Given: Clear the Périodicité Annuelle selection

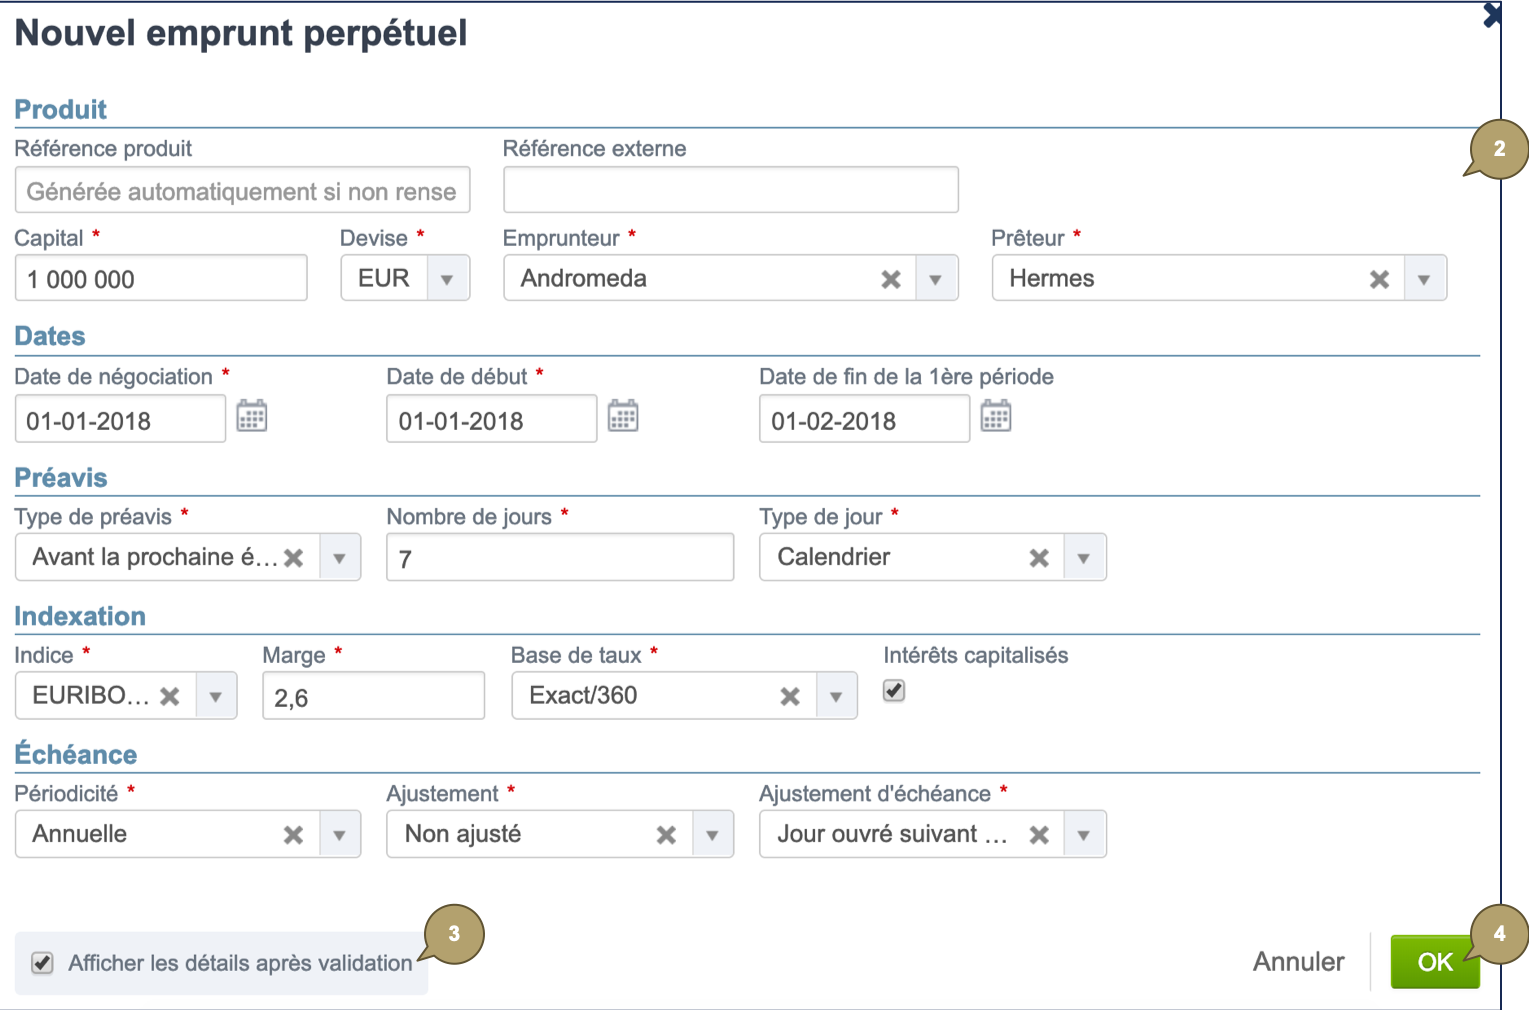Looking at the screenshot, I should [293, 833].
